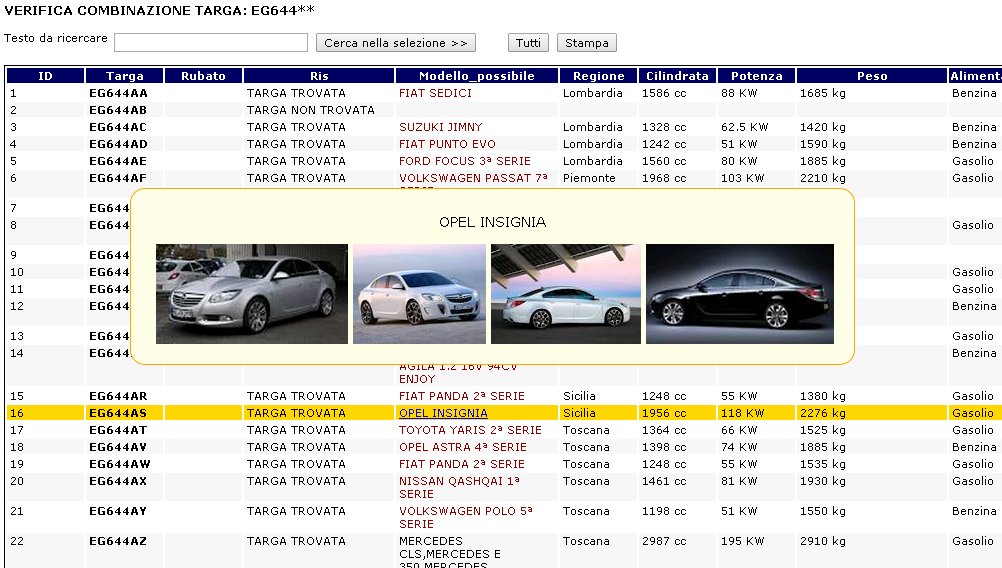Click black Opel Insignia photo
Screen dimensions: 1002x568
pyautogui.click(x=739, y=294)
